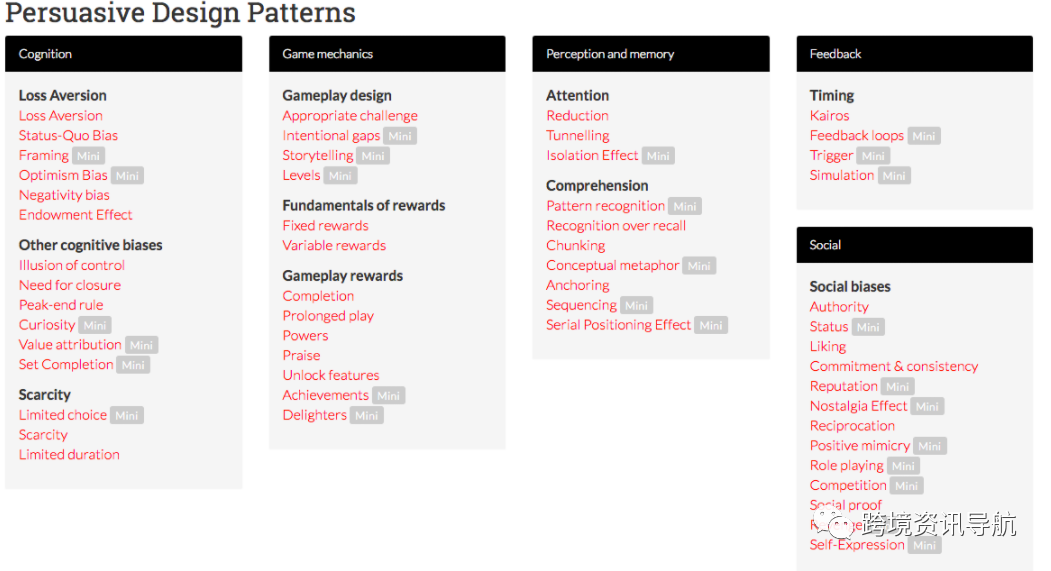
Task: Select the Peak-end rule link
Action: 61,305
